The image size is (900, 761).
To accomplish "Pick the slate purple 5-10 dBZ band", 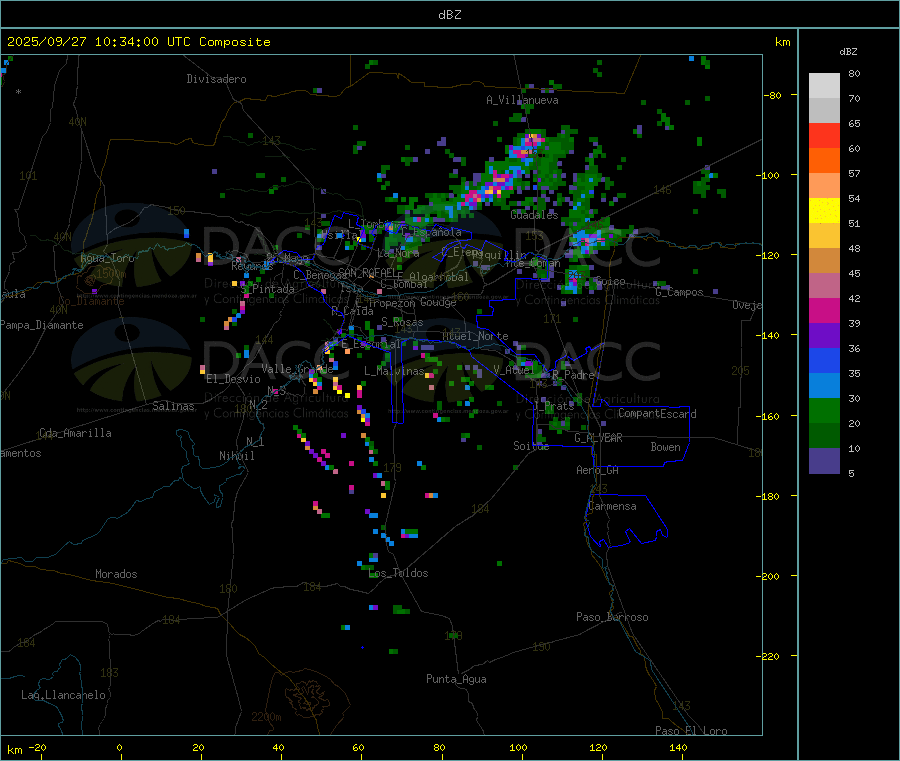I will pyautogui.click(x=824, y=461).
